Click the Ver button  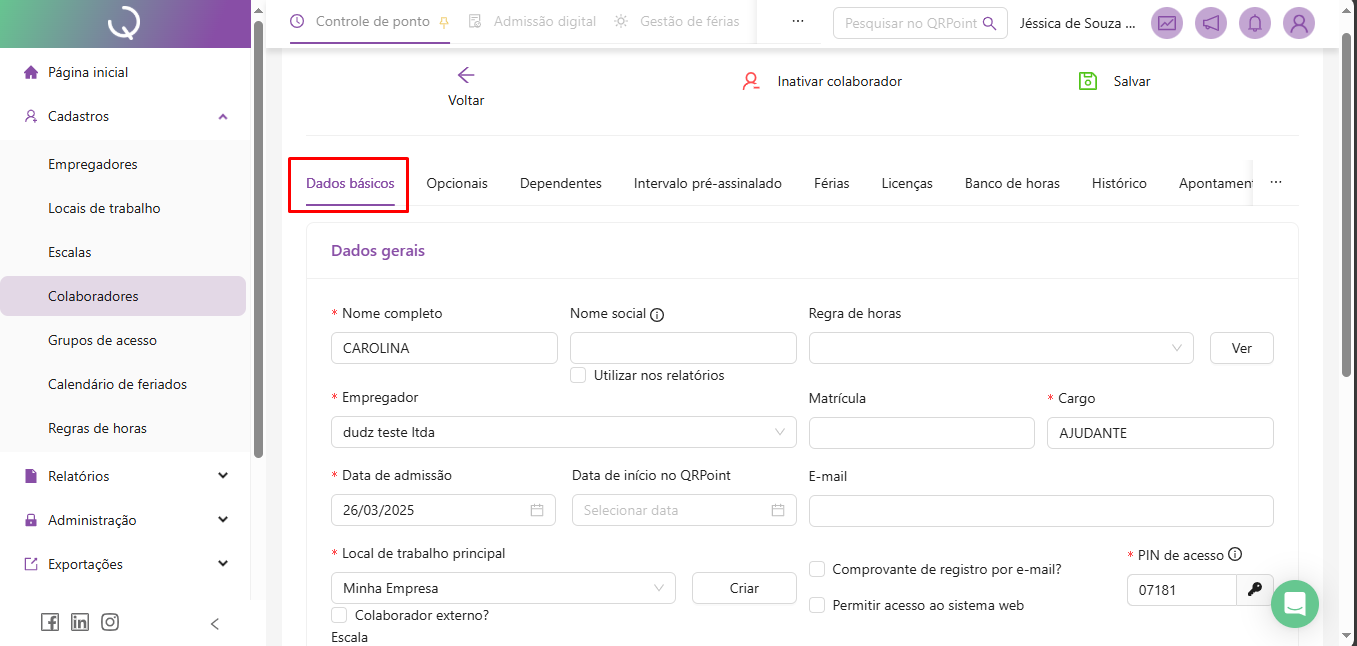[x=1241, y=348]
